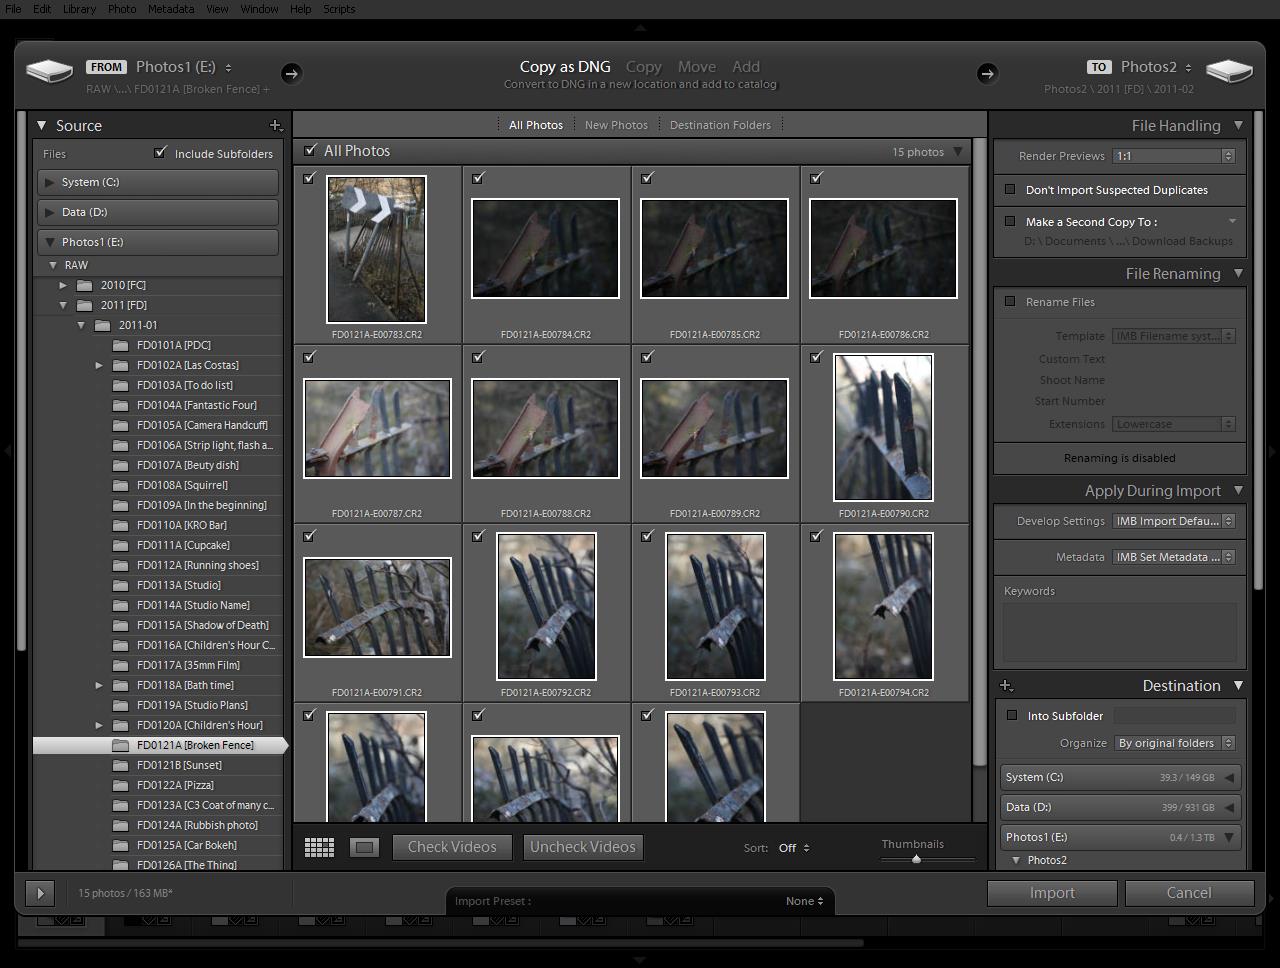Enable Don't Import Suspected Duplicates
The image size is (1280, 968).
coord(1010,190)
